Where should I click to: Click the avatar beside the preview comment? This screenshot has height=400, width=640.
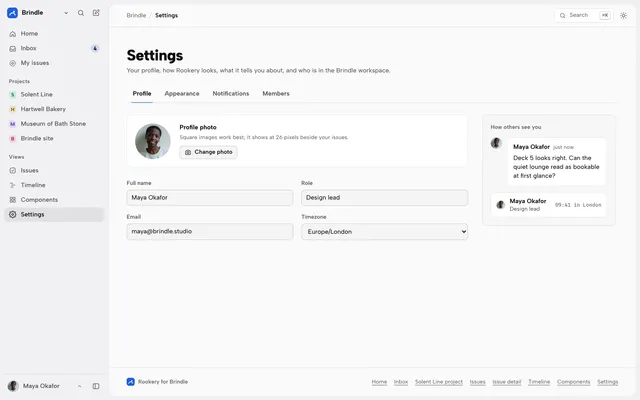point(496,143)
